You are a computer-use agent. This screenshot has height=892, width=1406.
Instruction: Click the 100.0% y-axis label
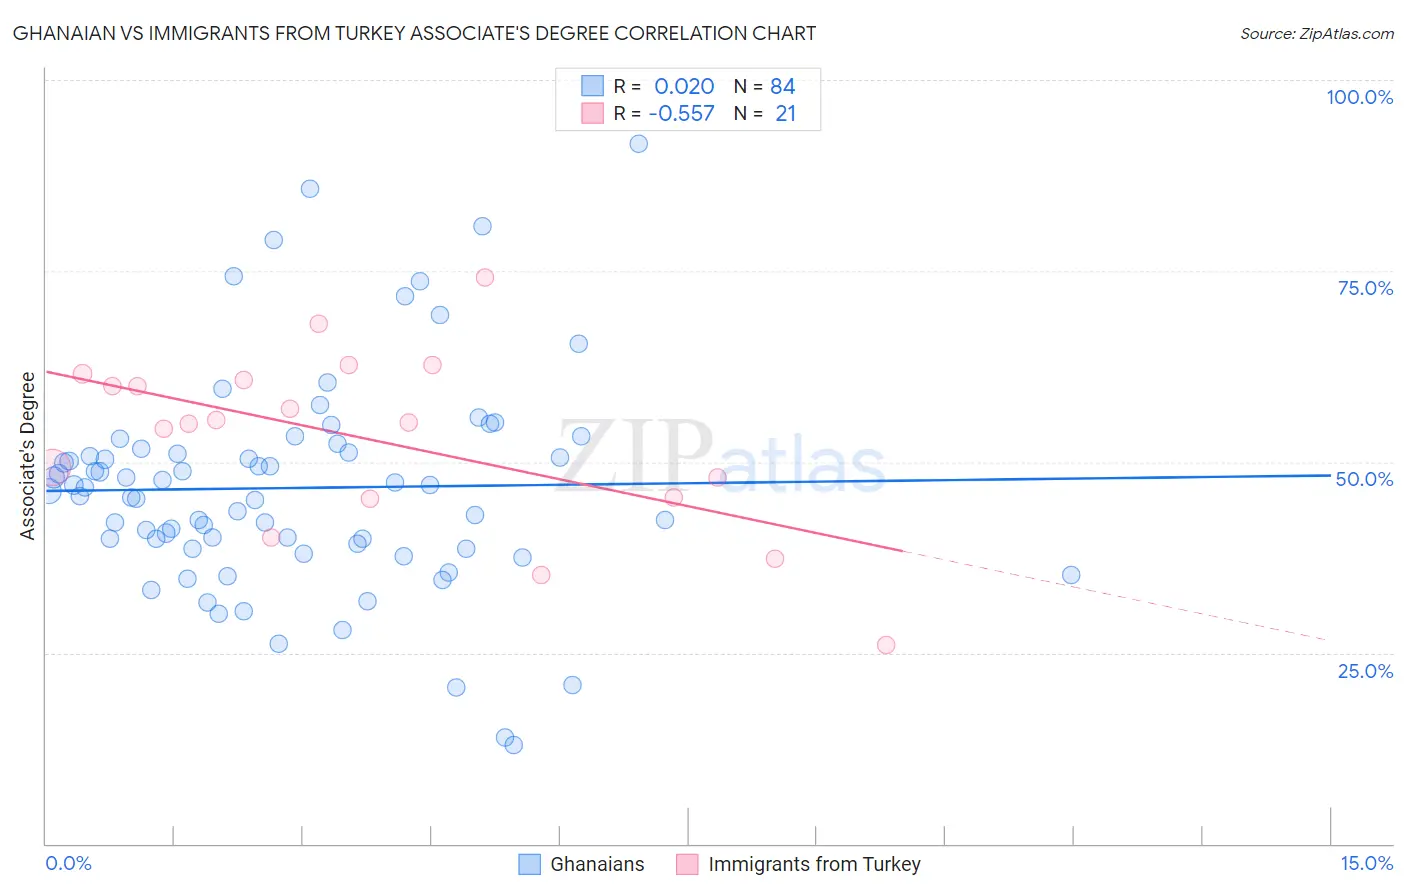click(x=1360, y=97)
